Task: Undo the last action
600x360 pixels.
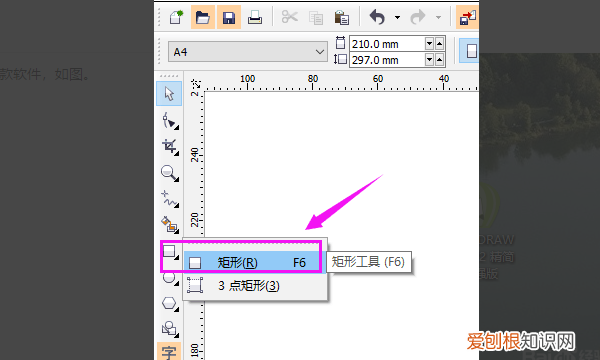Action: click(x=377, y=17)
